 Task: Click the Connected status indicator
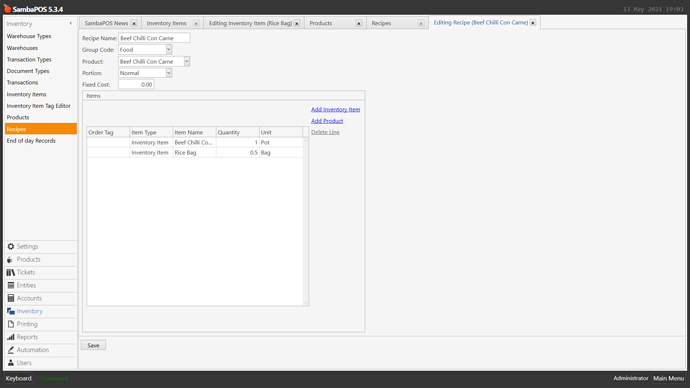pyautogui.click(x=54, y=378)
